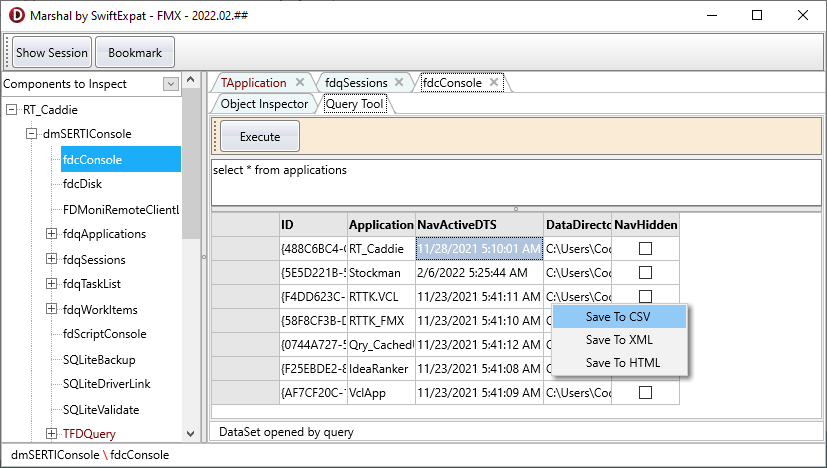Expand the fdqSessions node in tree
Viewport: 827px width, 468px height.
click(x=52, y=260)
